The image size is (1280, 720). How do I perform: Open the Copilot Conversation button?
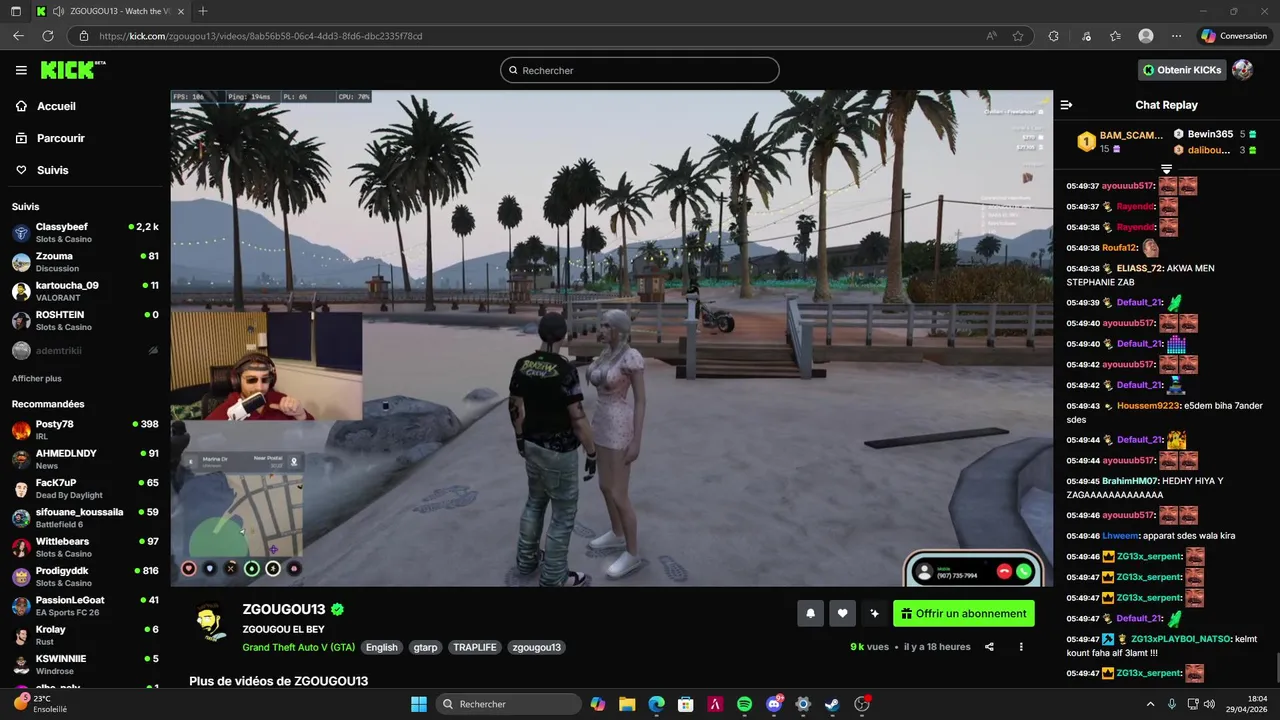pos(1234,36)
